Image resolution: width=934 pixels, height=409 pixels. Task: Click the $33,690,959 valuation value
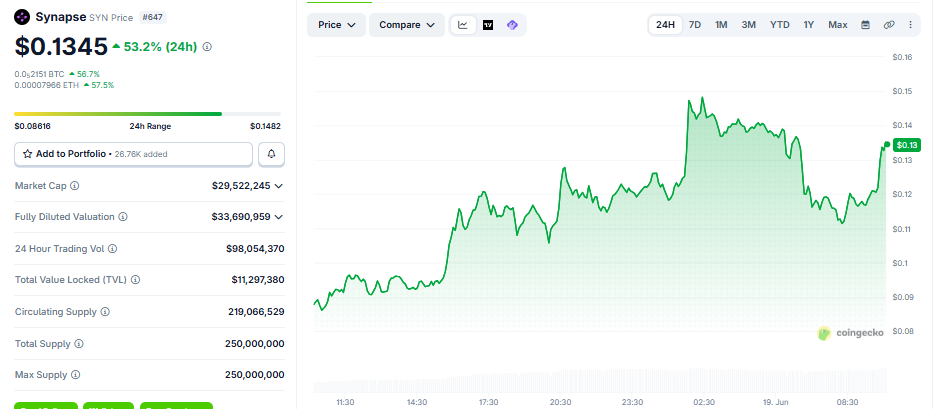click(241, 217)
